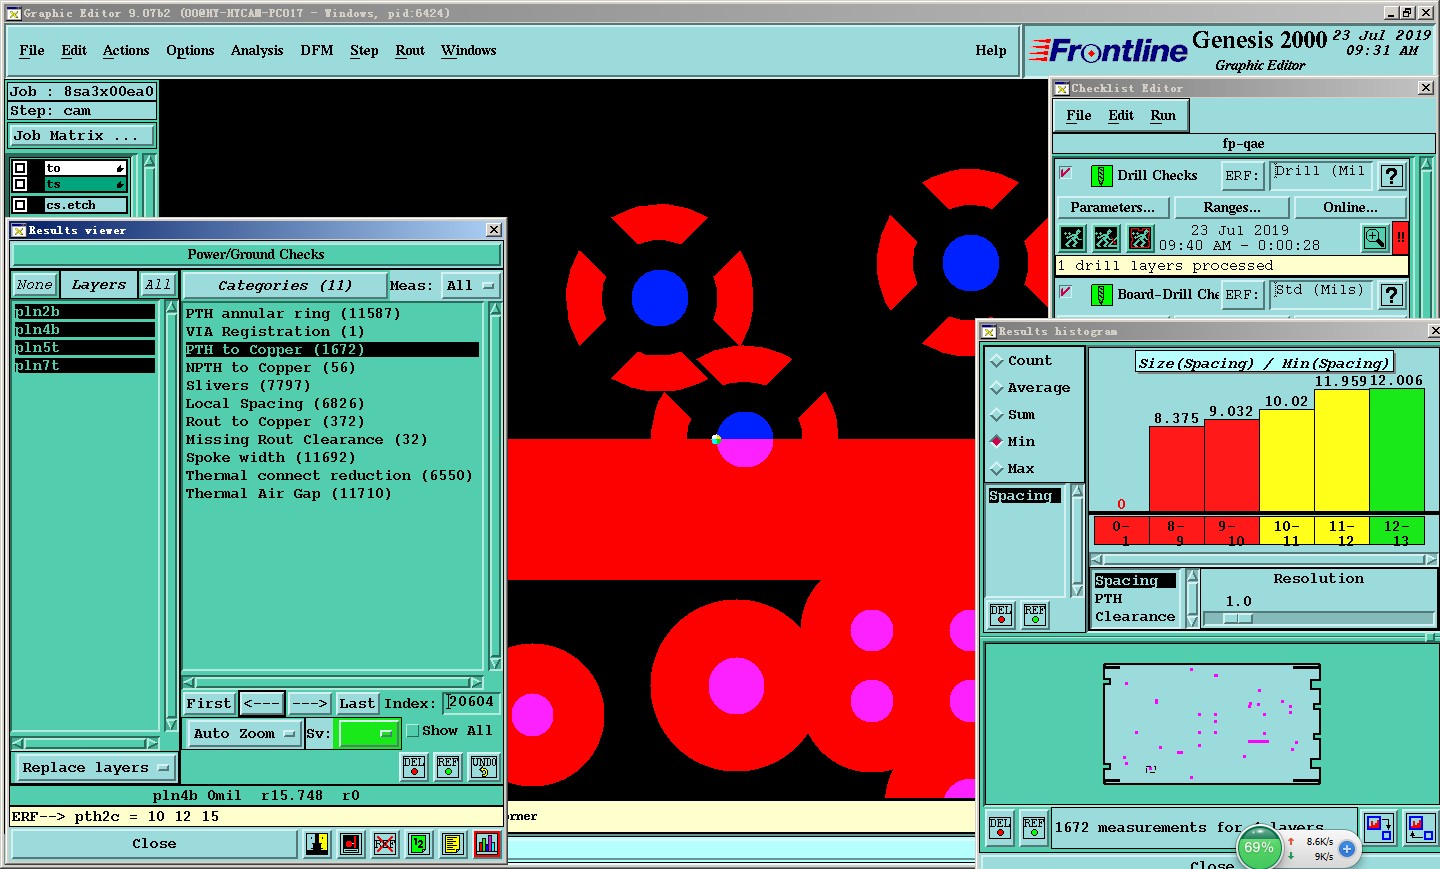Open Size(Spacing) / Min(Spacing) selector
Viewport: 1440px width, 869px height.
(x=1264, y=363)
